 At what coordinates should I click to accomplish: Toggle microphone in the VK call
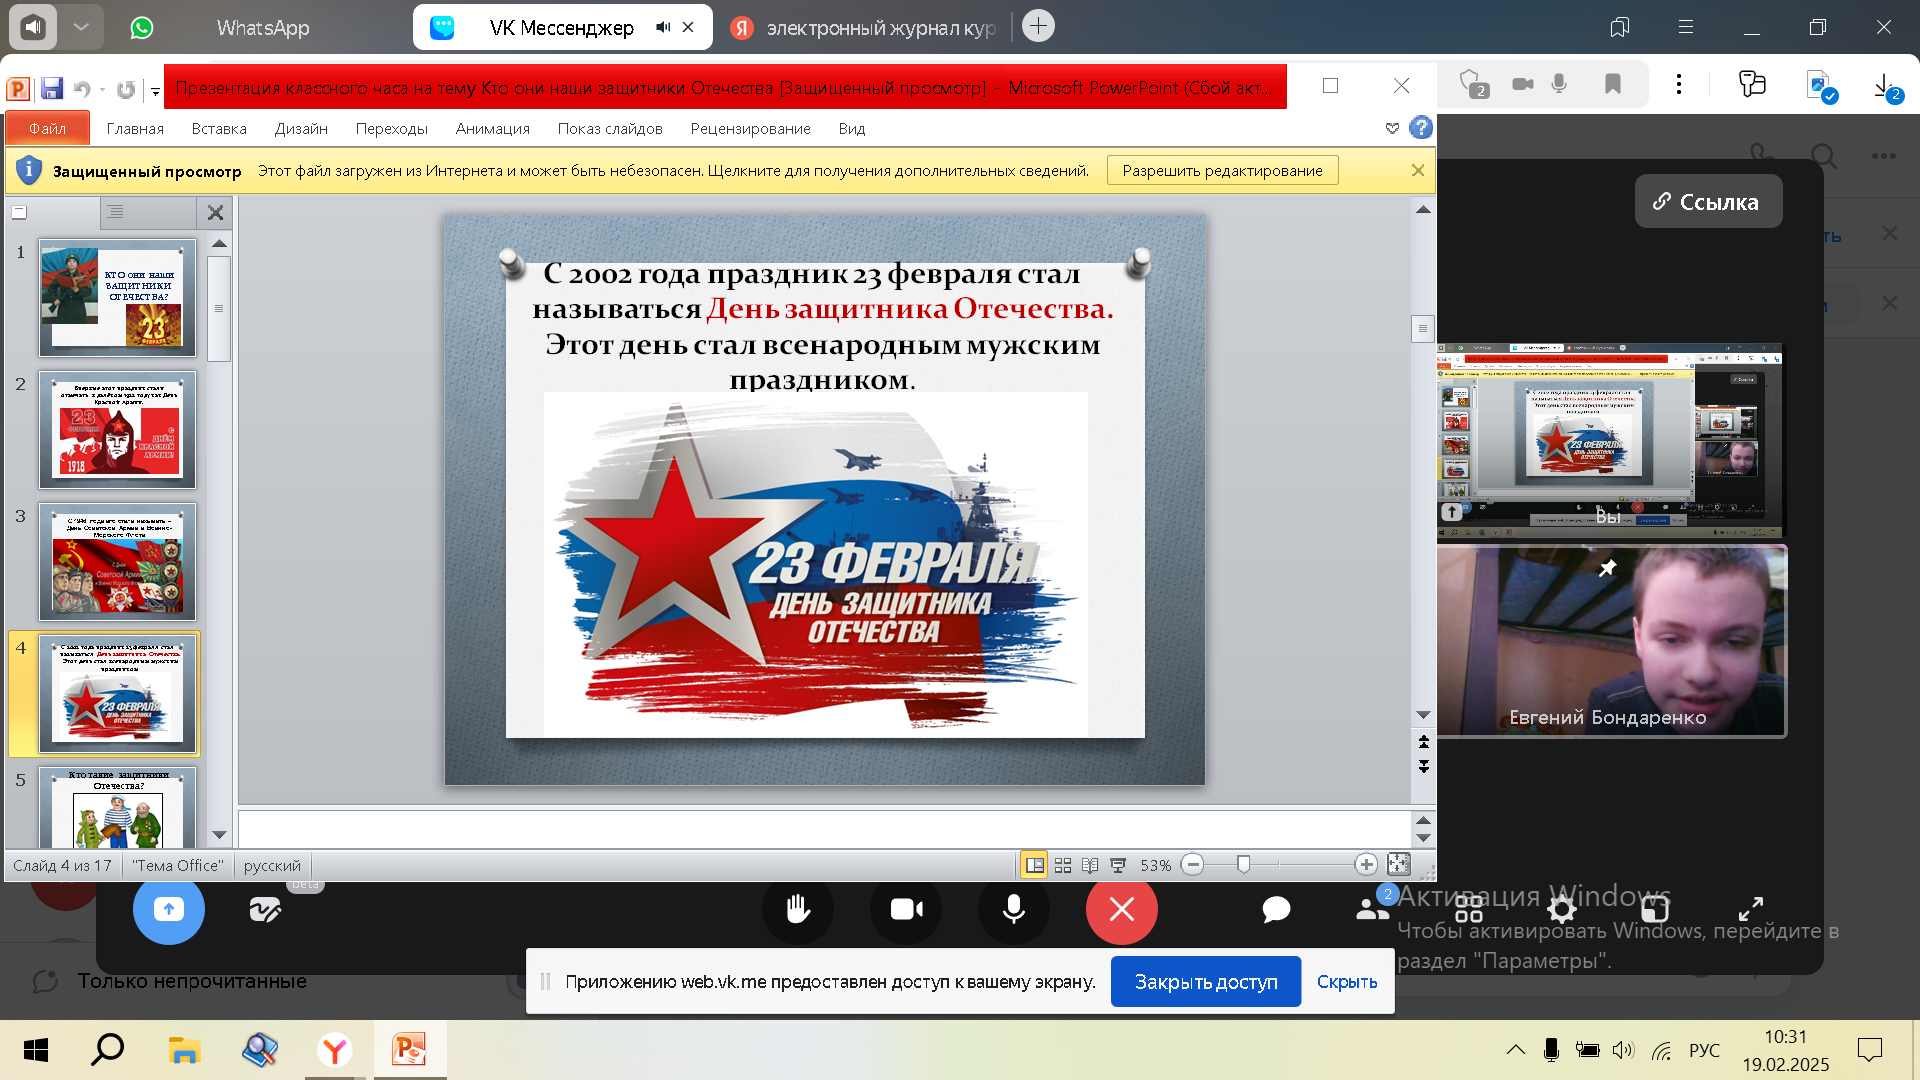1014,909
